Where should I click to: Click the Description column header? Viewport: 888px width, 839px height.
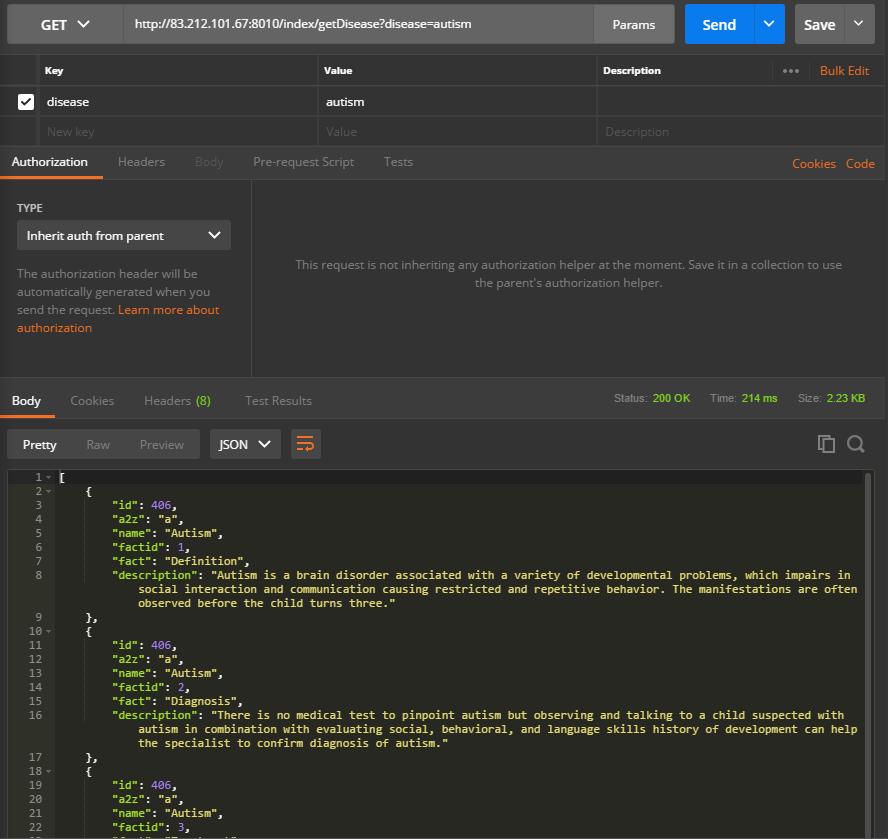click(631, 71)
